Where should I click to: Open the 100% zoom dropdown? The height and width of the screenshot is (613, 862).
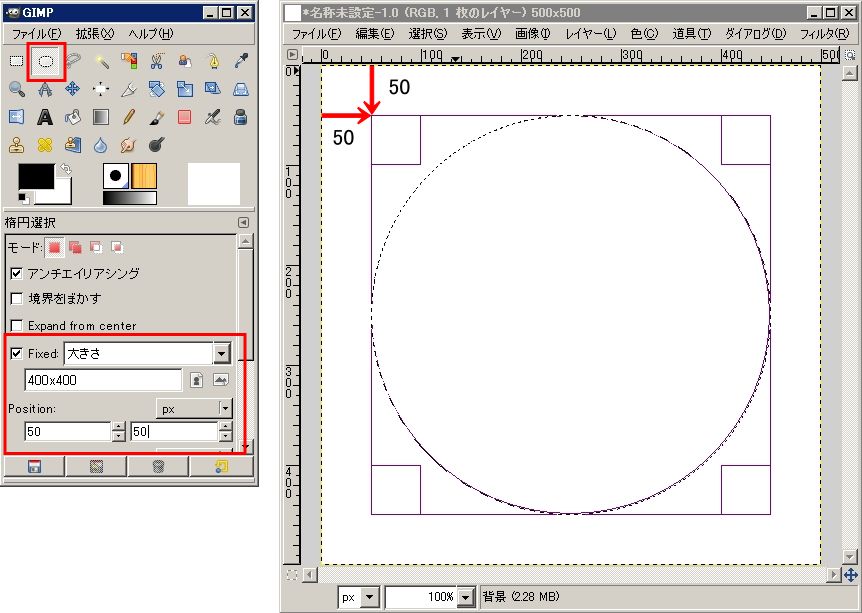pyautogui.click(x=466, y=597)
